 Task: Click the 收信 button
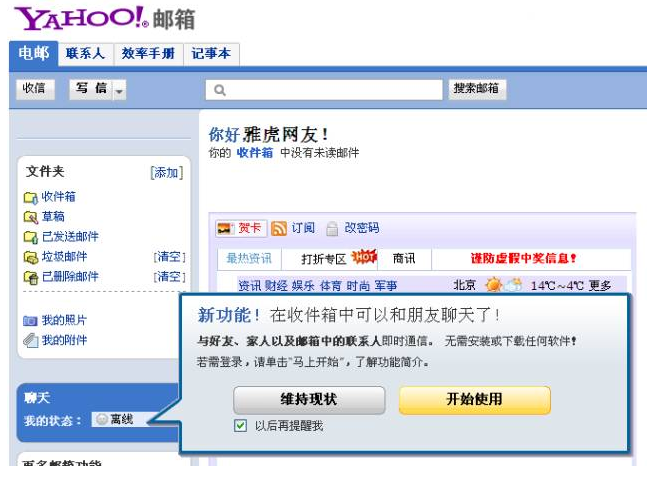point(35,90)
